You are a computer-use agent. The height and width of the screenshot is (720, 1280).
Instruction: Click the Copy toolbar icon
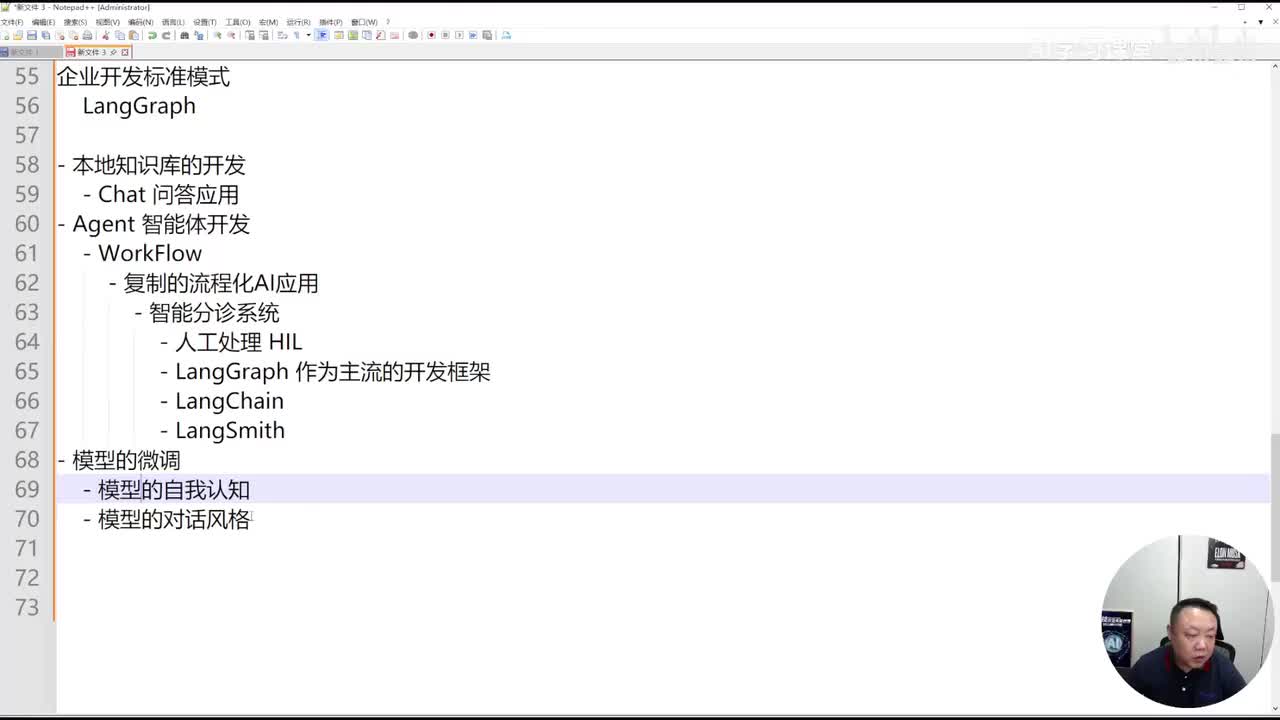[120, 35]
